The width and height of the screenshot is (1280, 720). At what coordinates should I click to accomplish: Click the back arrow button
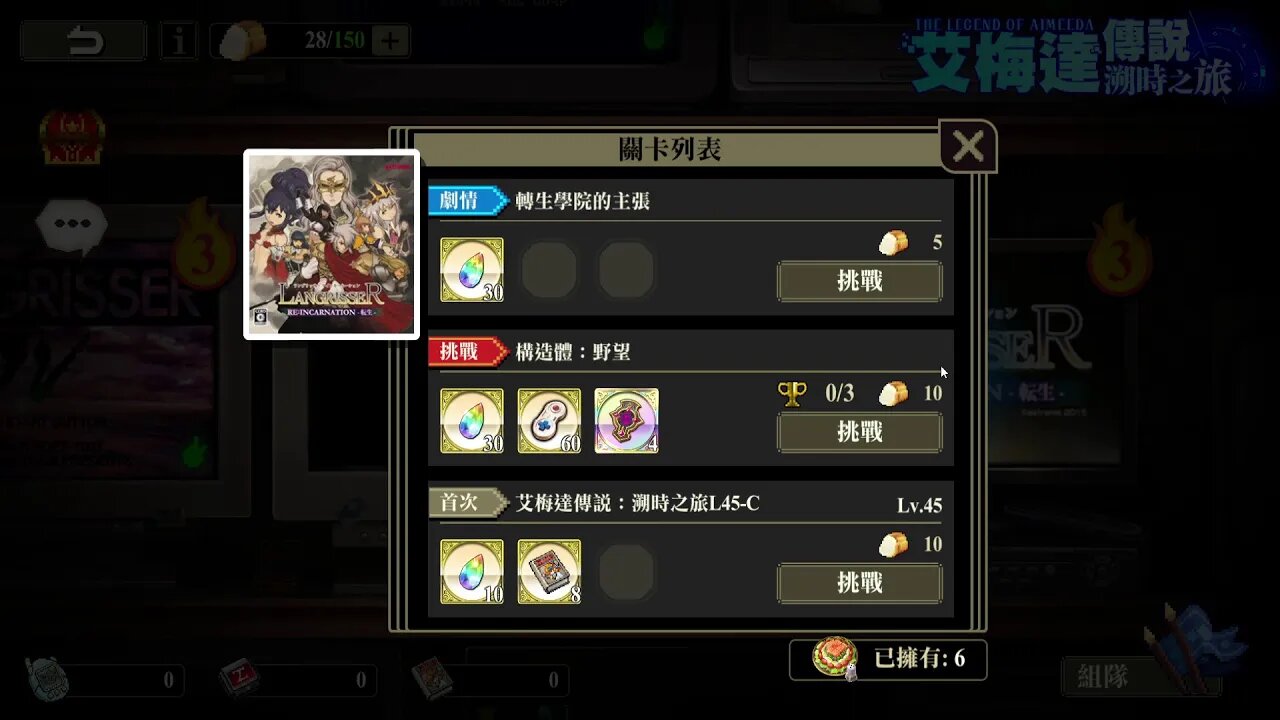(84, 41)
